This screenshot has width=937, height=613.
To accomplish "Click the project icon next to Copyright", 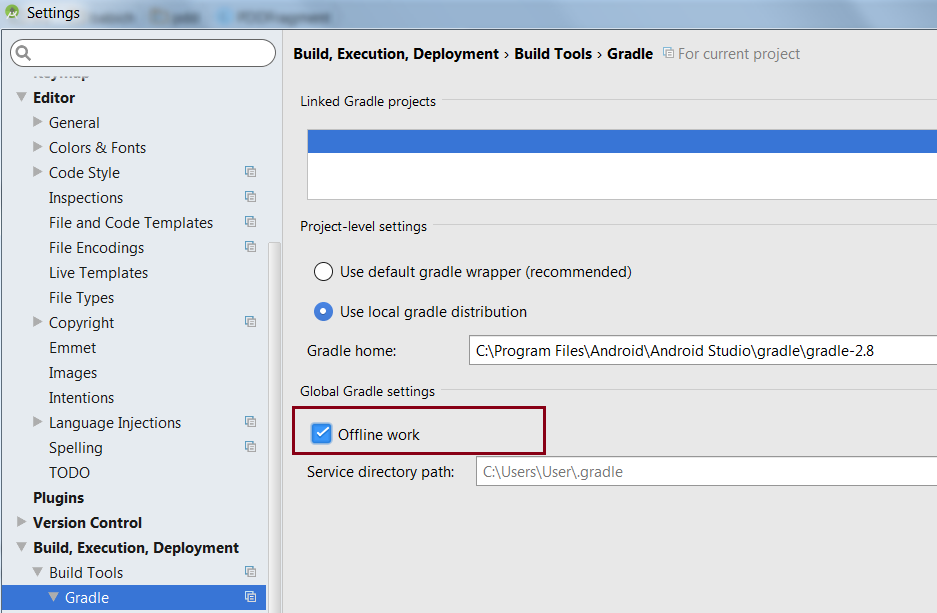I will [x=250, y=322].
